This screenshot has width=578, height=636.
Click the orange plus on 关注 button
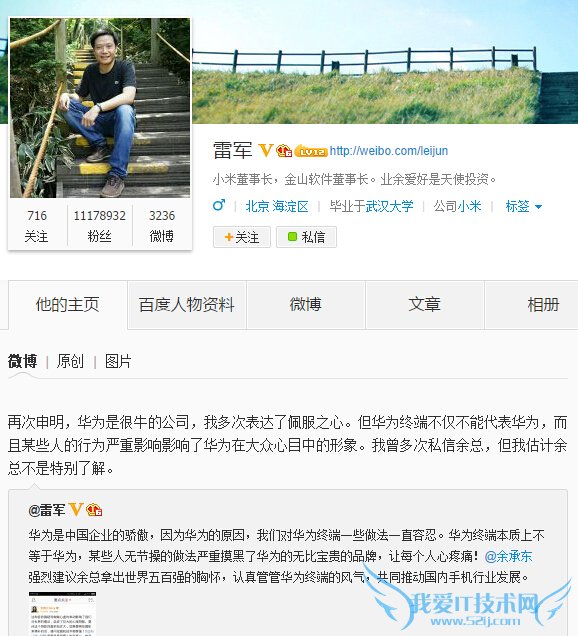click(228, 237)
